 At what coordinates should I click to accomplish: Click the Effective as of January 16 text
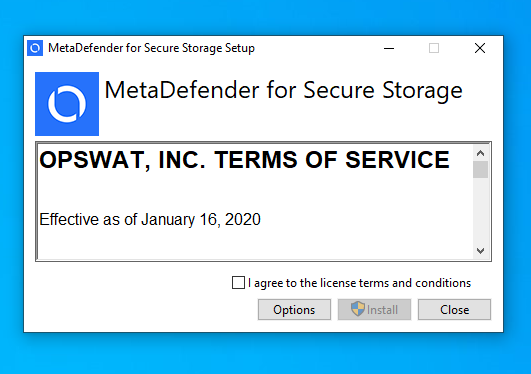[150, 220]
